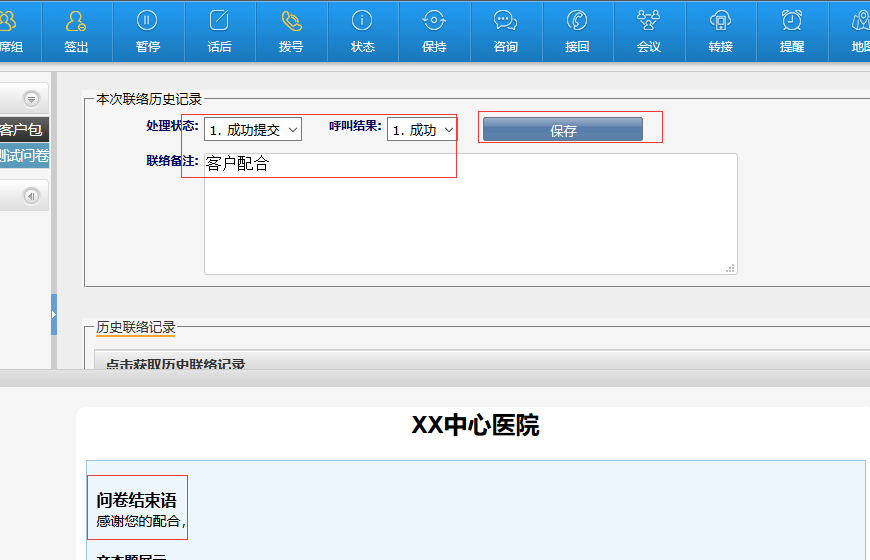
Task: Click the 拨号 (dial) phone icon
Action: click(291, 22)
